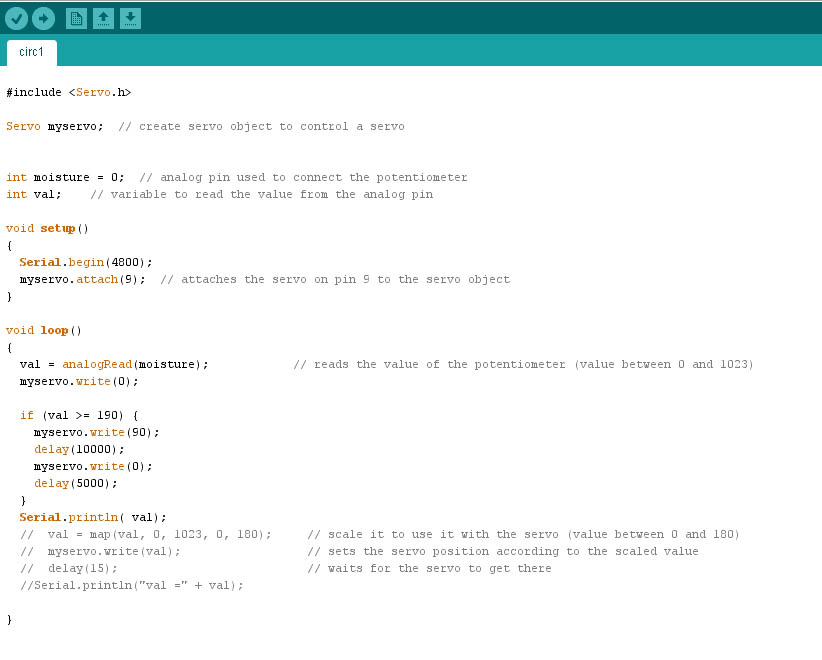Click comment 'variable to read the value from the analog pin'

(x=272, y=194)
